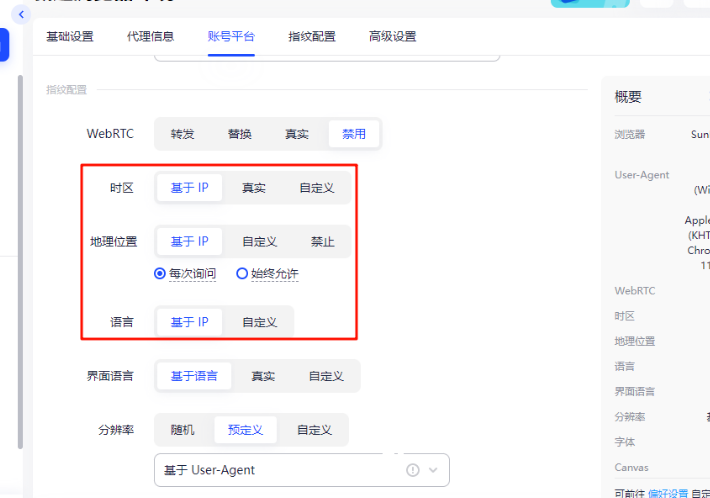Select 禁止 for 地理位置

(322, 241)
